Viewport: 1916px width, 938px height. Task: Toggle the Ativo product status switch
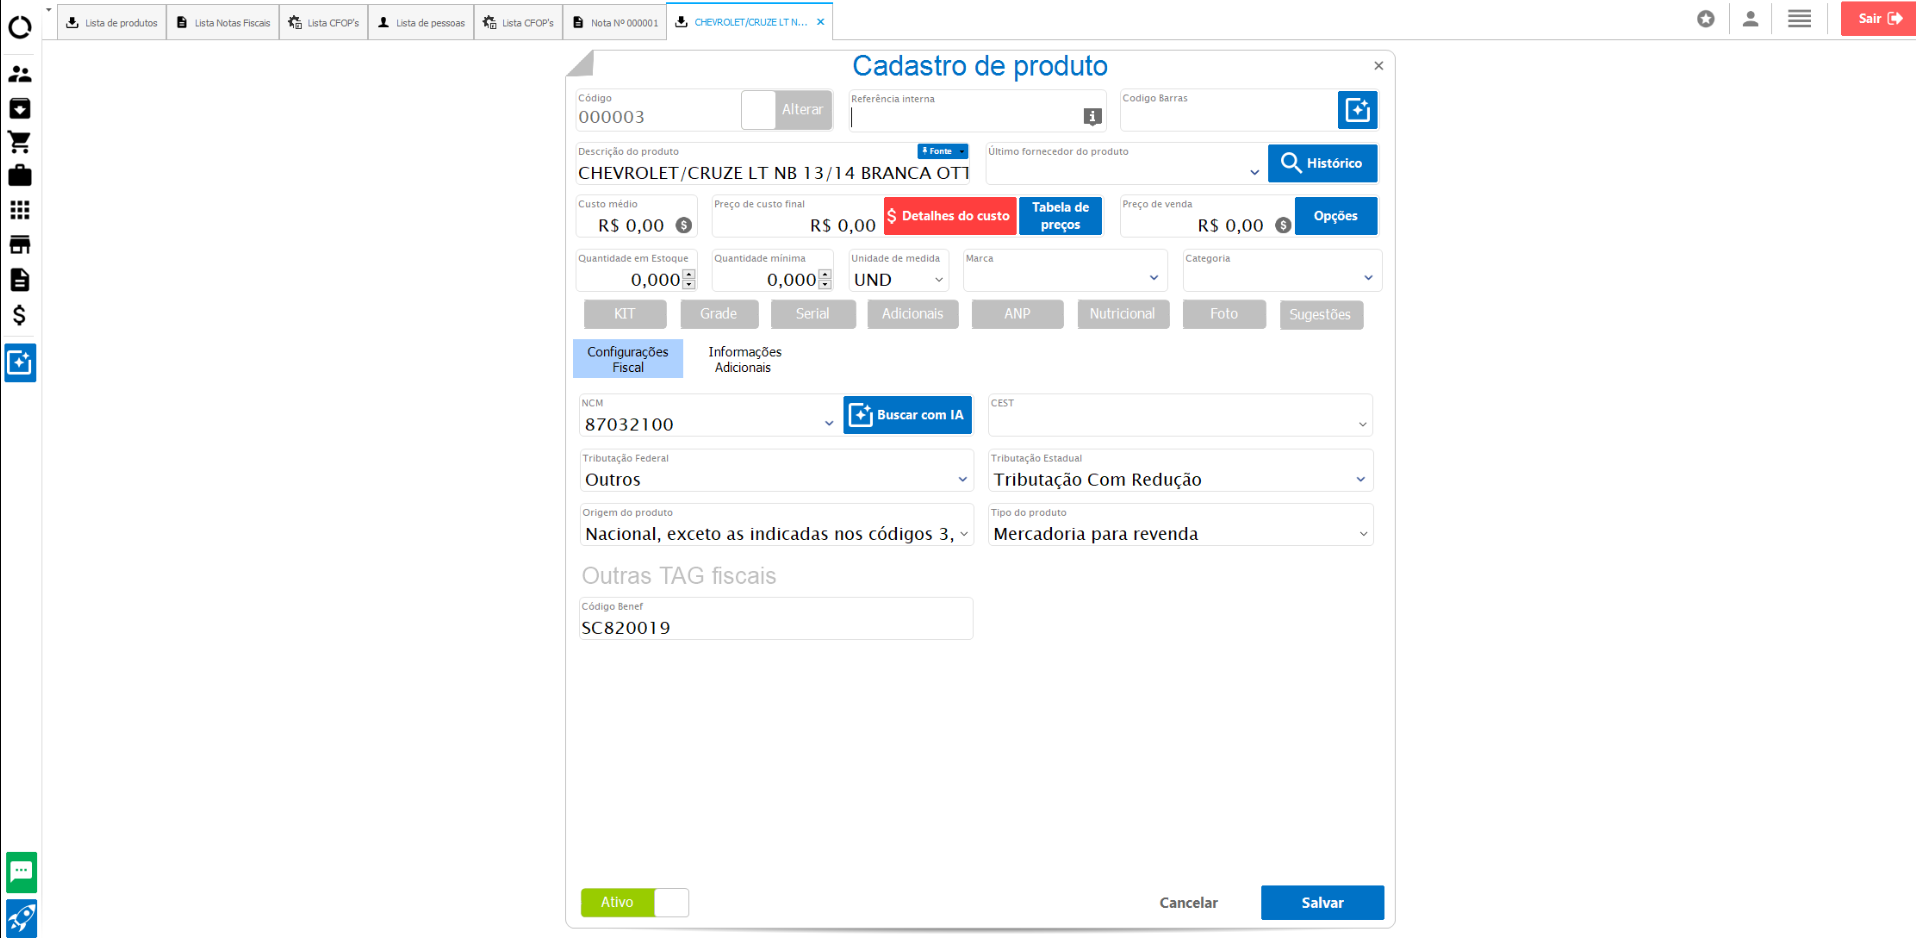[x=635, y=902]
